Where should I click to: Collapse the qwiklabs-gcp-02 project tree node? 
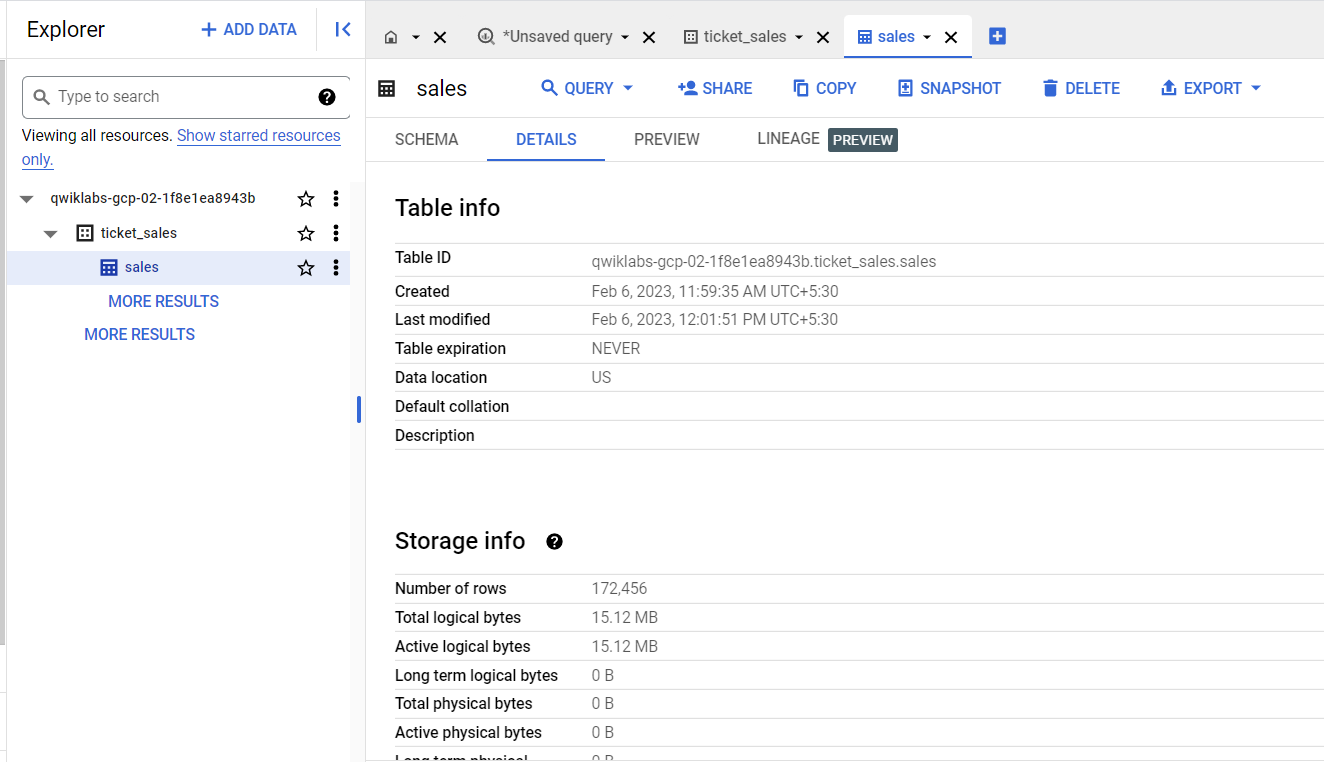[27, 199]
